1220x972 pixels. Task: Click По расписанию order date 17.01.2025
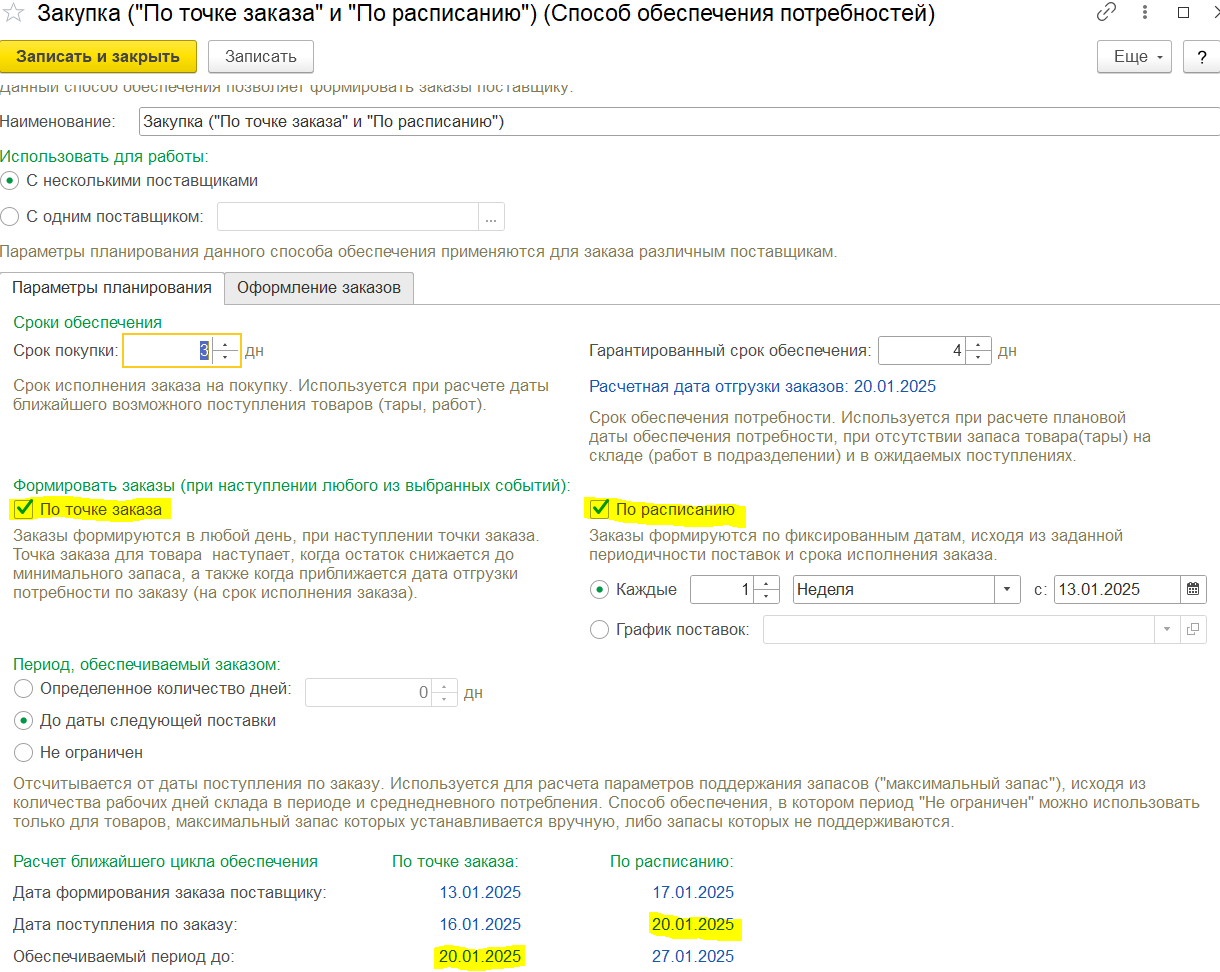(692, 892)
